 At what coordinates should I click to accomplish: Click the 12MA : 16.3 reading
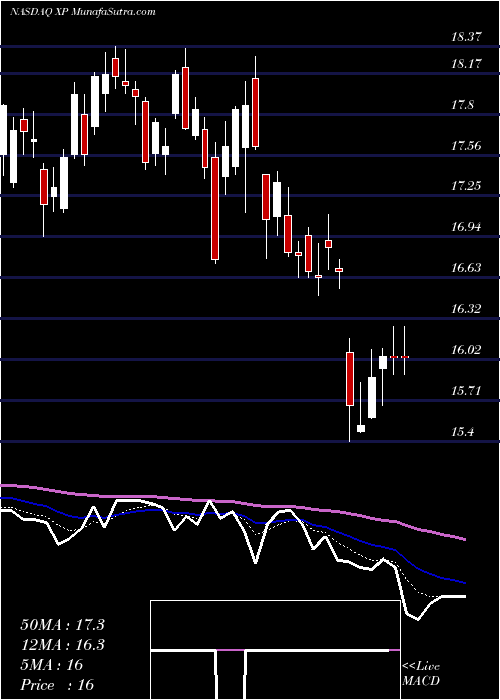point(62,645)
